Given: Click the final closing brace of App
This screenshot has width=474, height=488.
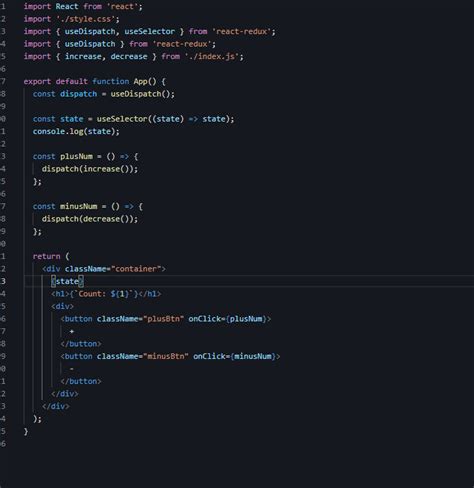Looking at the screenshot, I should point(26,431).
